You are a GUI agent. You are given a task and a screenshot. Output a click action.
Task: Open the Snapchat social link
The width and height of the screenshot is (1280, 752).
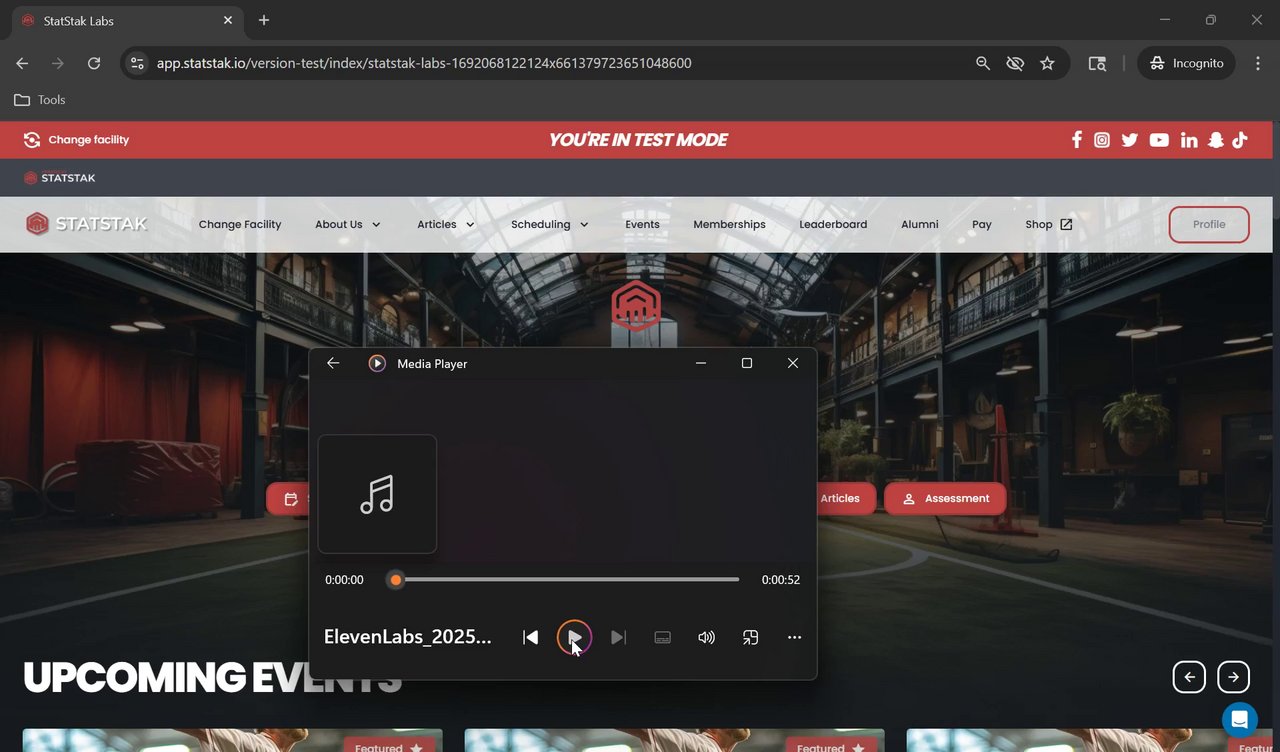tap(1215, 140)
